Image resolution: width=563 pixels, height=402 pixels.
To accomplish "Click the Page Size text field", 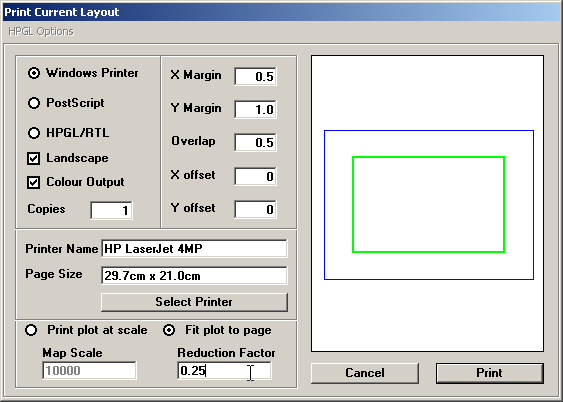I will (194, 275).
